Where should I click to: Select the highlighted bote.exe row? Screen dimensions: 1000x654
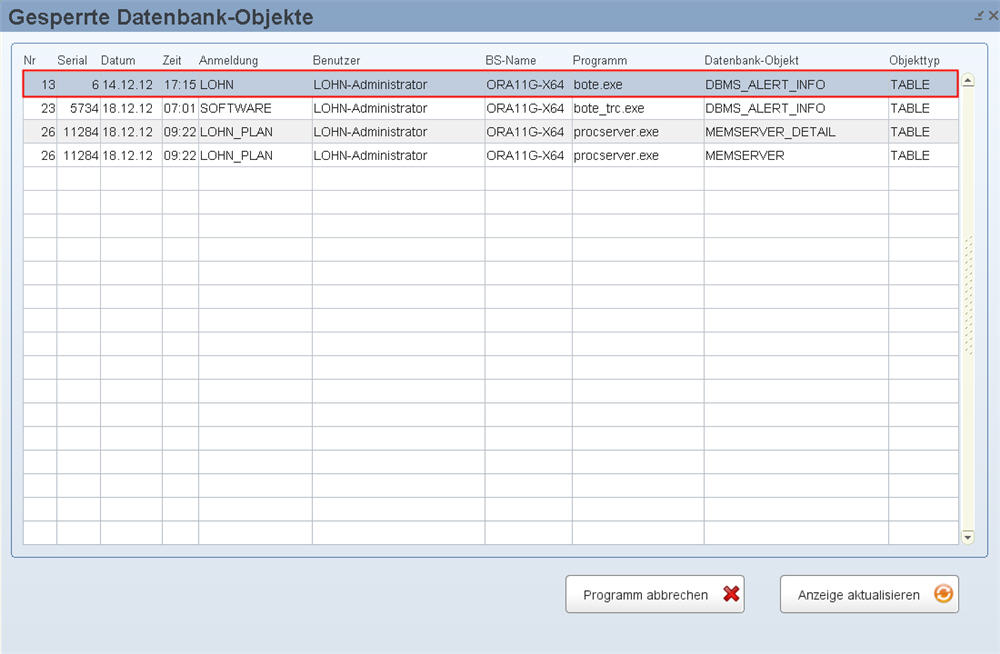click(x=598, y=85)
